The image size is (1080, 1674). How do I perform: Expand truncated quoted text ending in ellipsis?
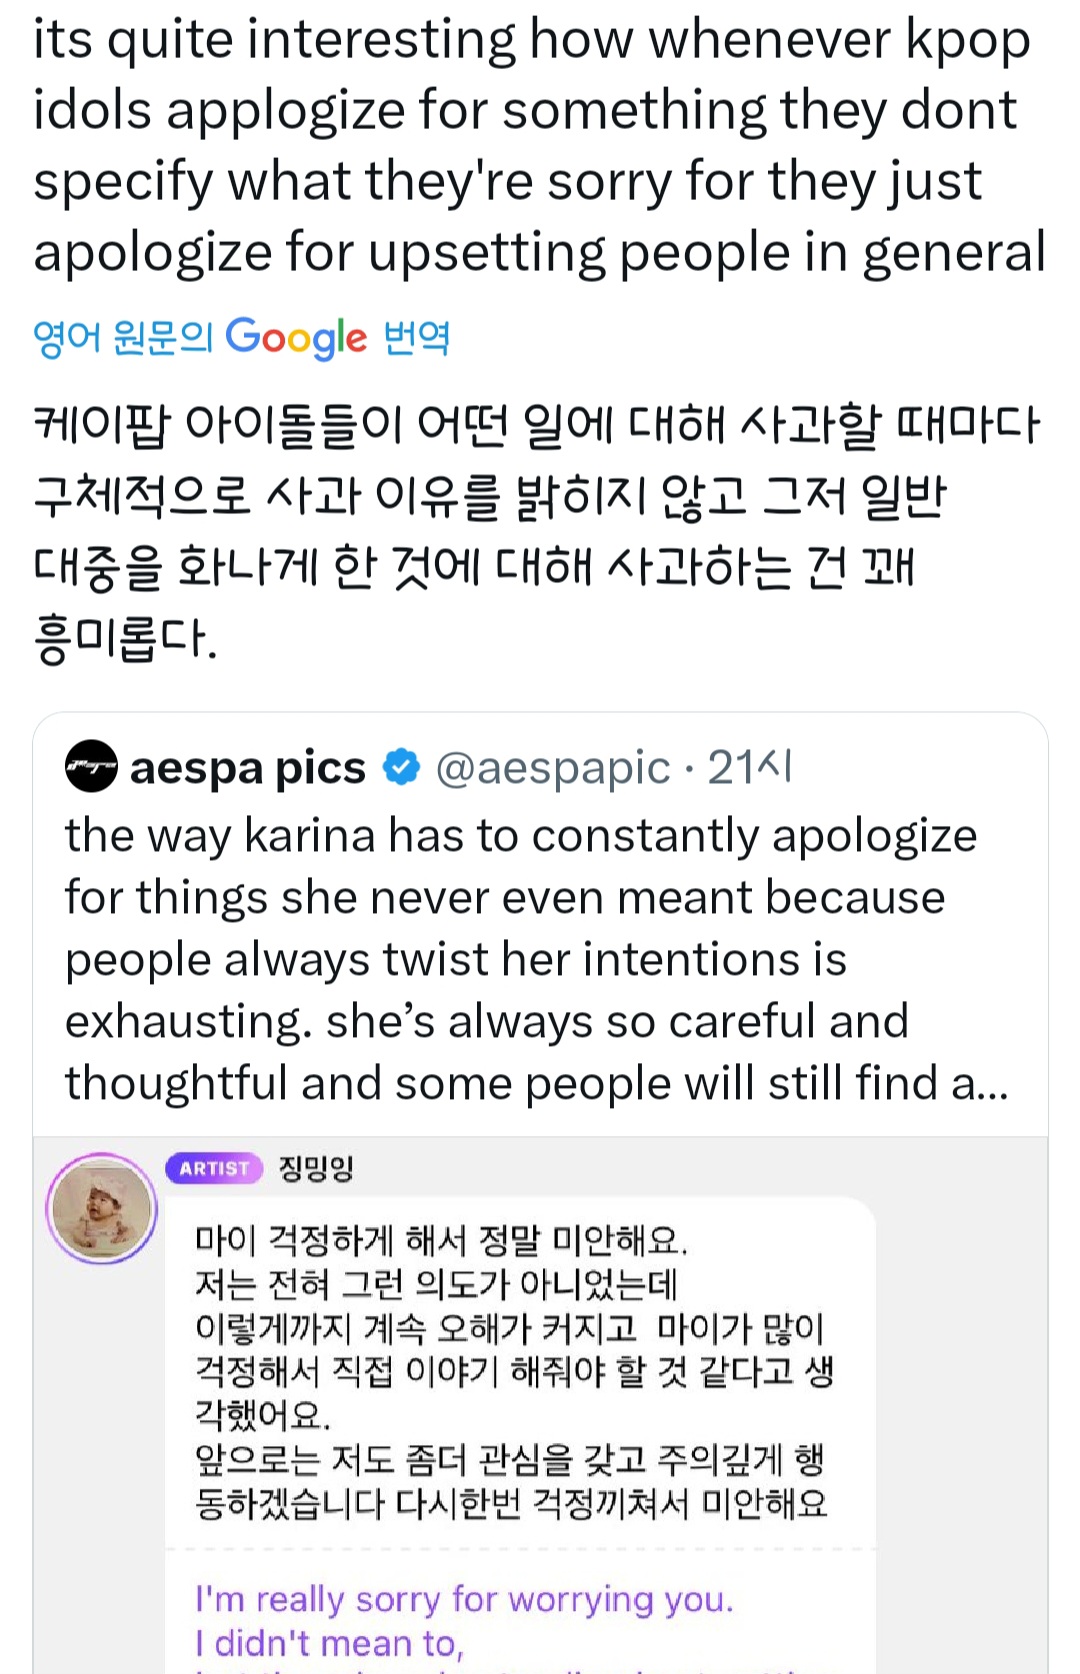tap(980, 1083)
